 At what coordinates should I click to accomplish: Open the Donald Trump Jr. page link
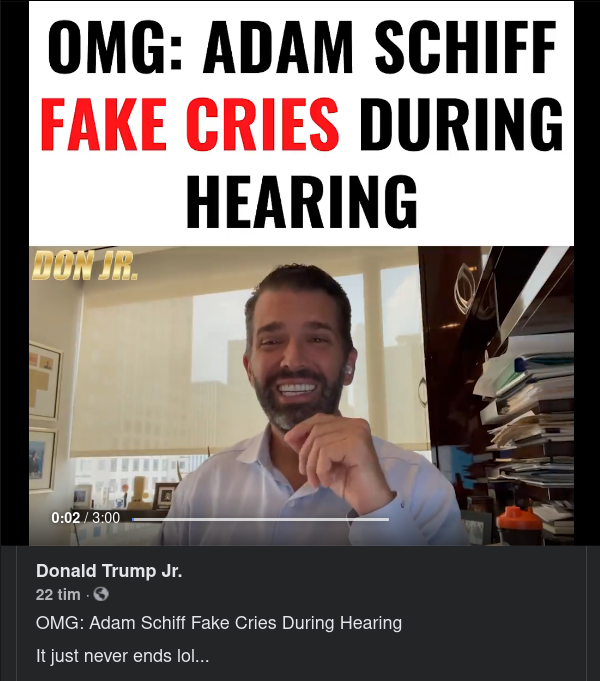coord(109,571)
